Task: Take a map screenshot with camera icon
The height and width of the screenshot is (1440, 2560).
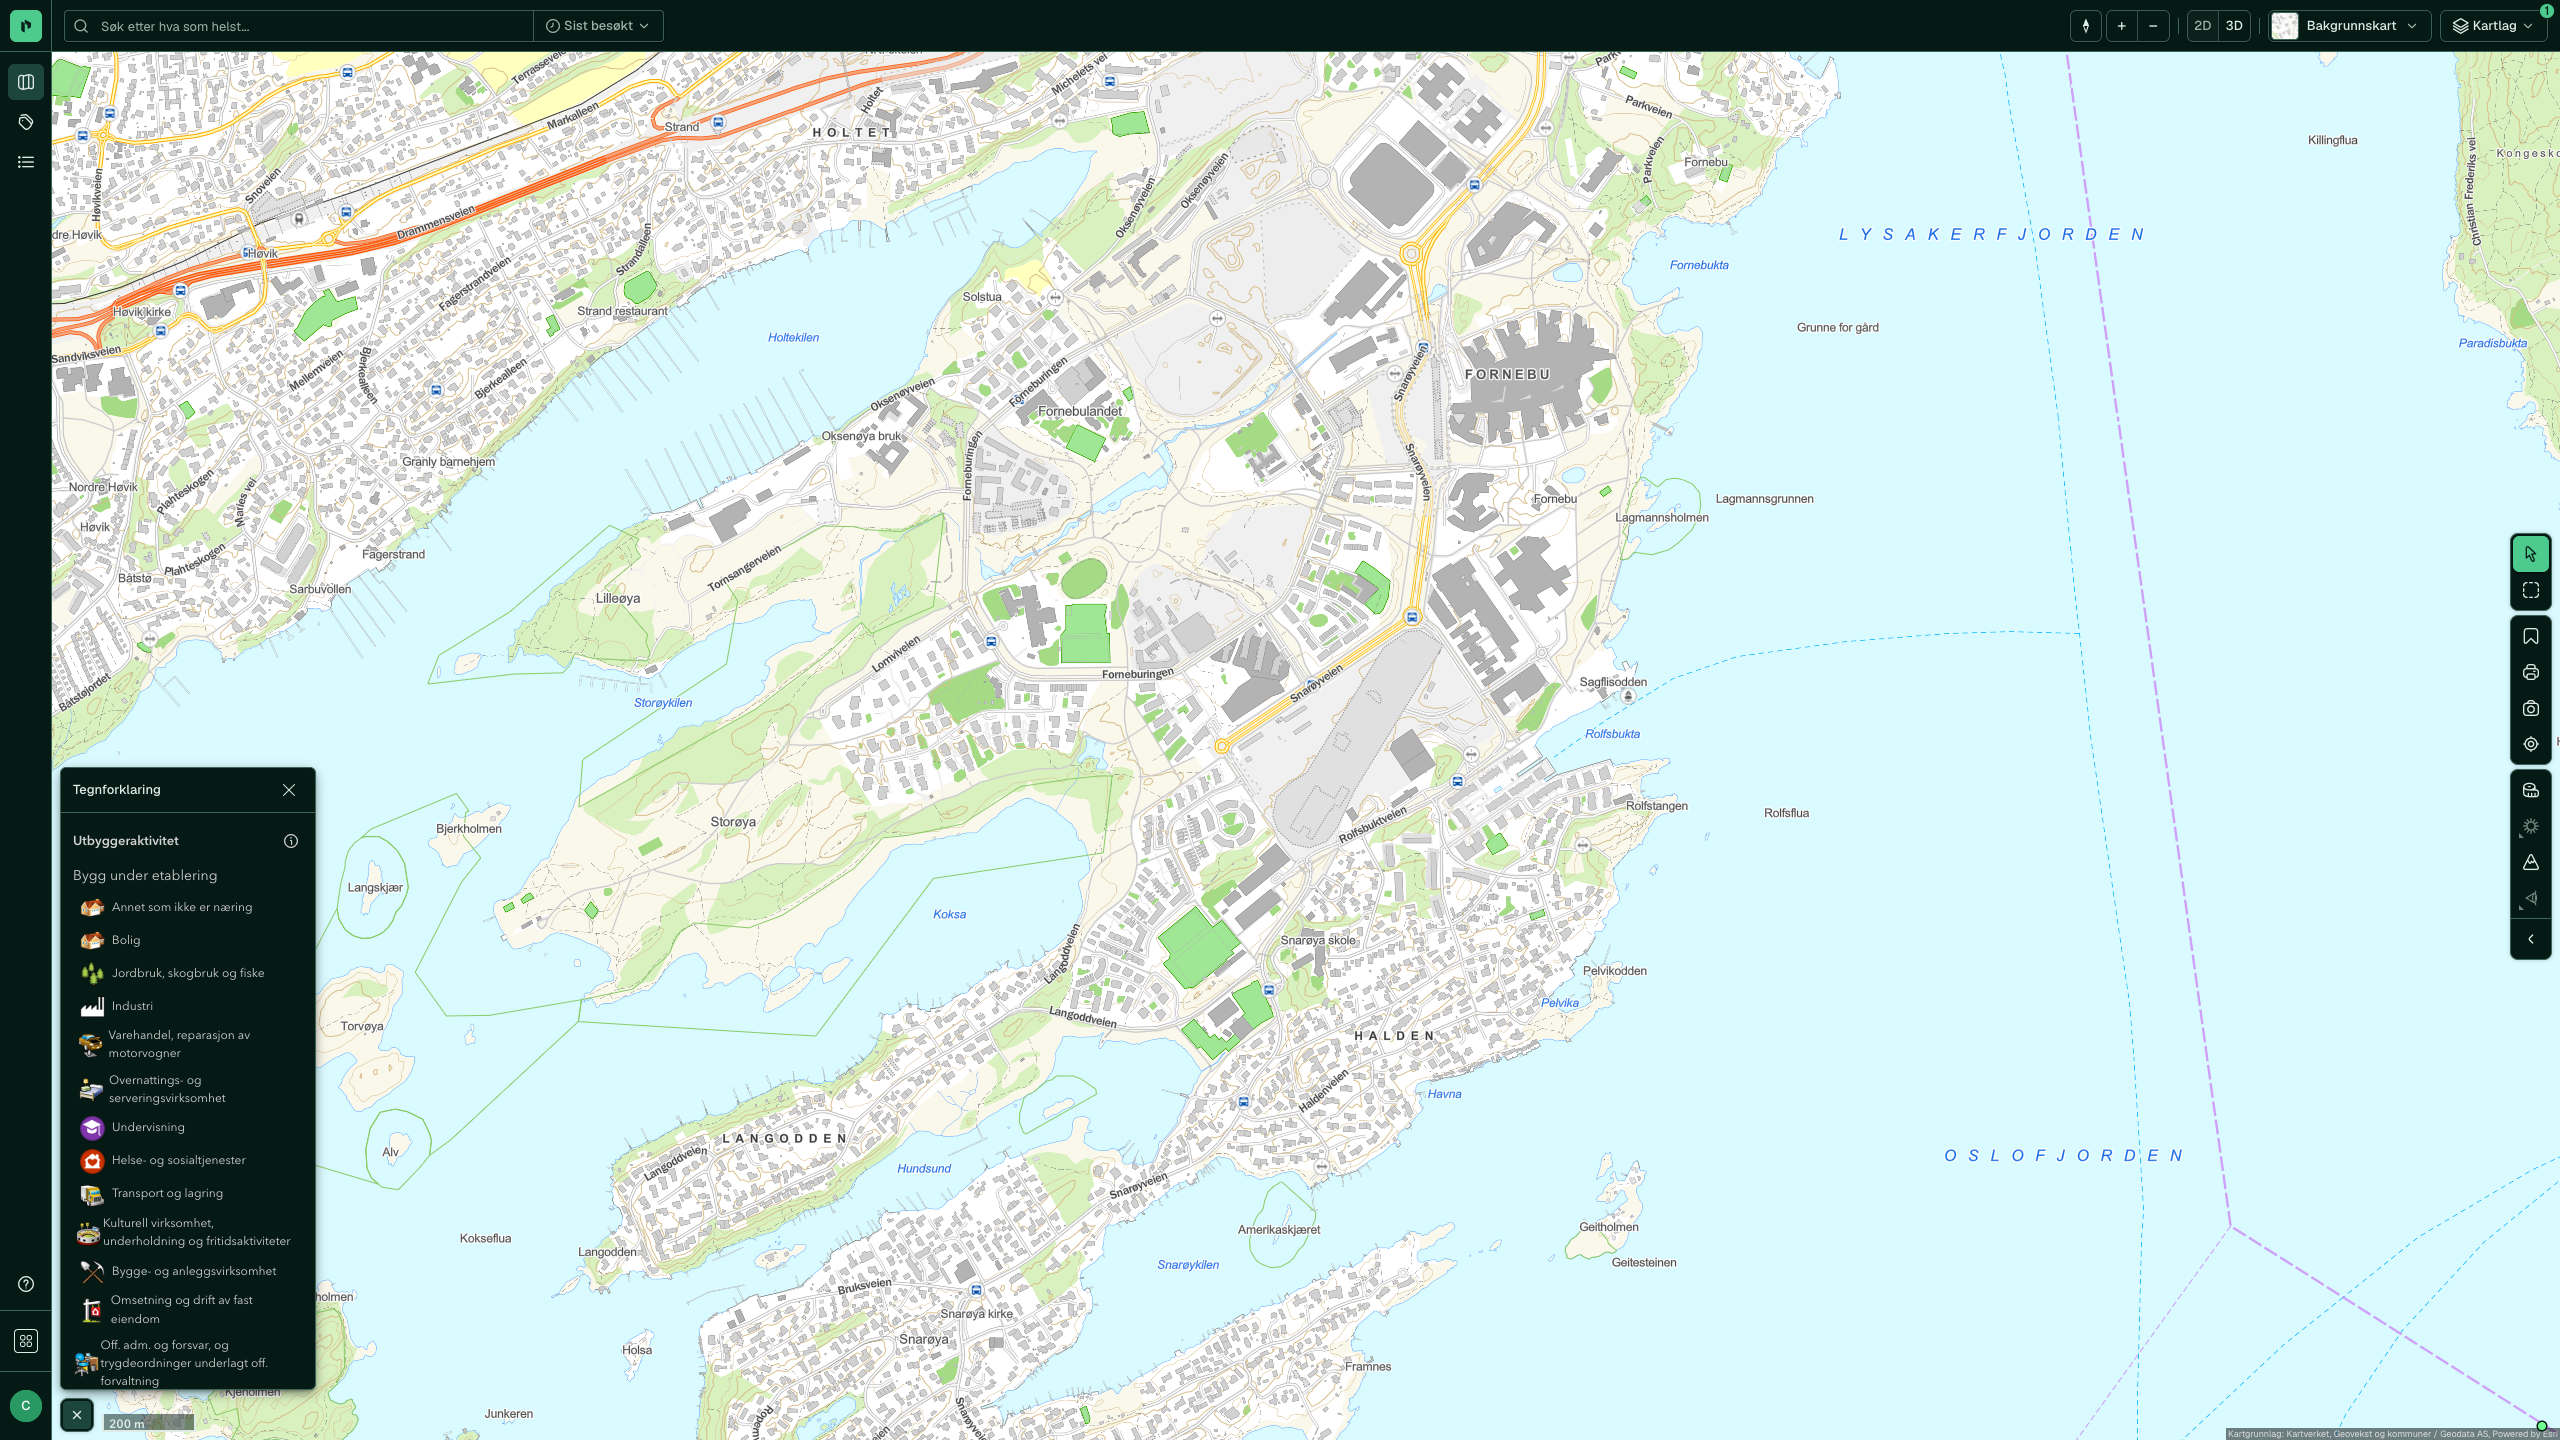Action: pos(2531,708)
